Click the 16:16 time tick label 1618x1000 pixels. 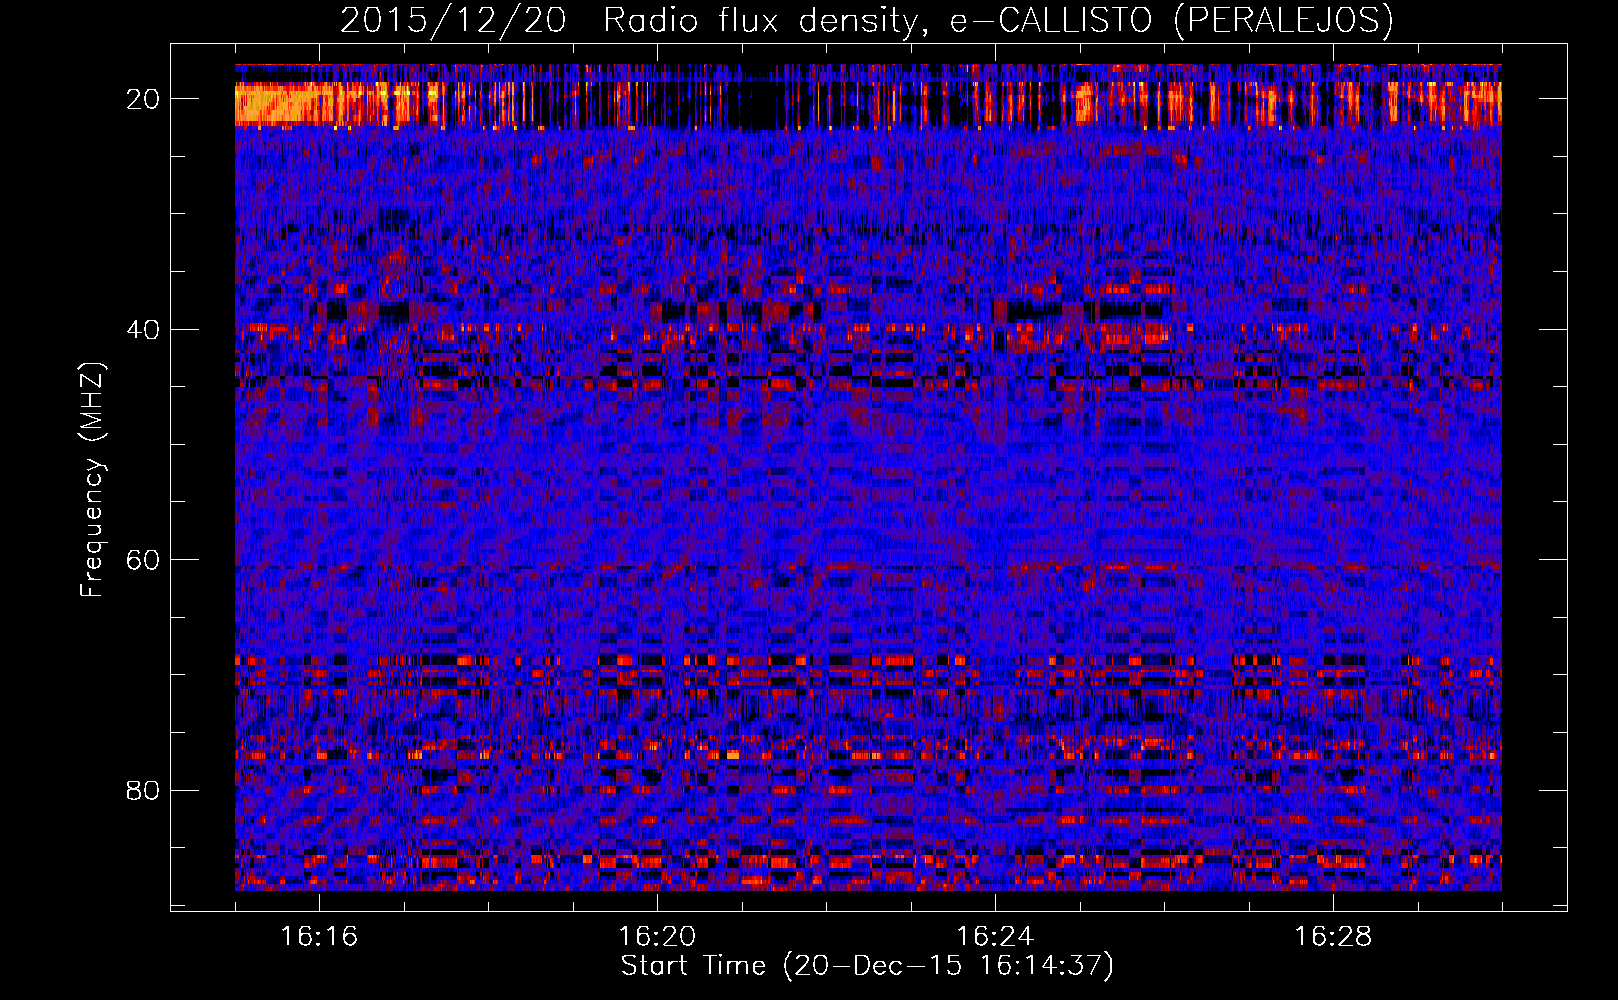click(319, 937)
